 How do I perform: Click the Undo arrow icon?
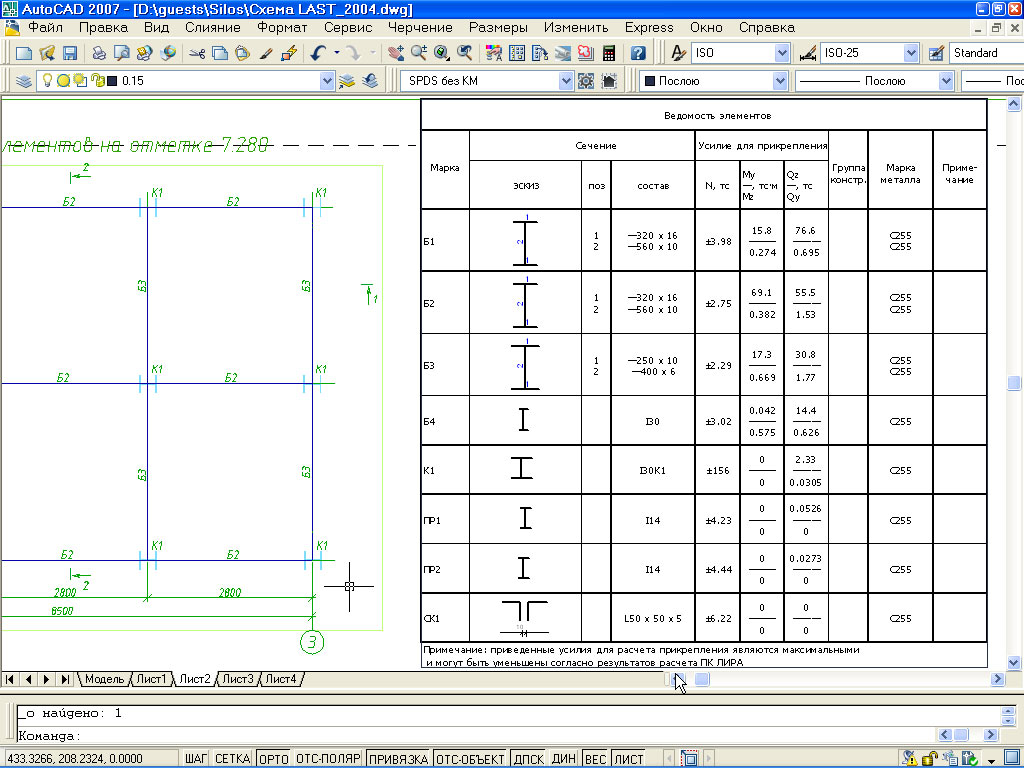[x=317, y=53]
